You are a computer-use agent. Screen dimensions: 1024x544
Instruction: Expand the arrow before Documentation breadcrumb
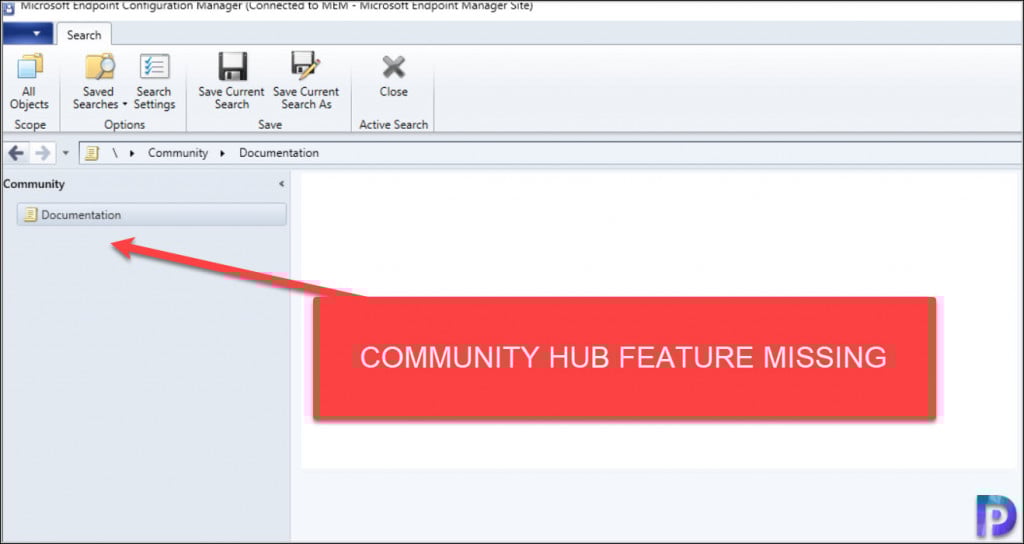[223, 153]
